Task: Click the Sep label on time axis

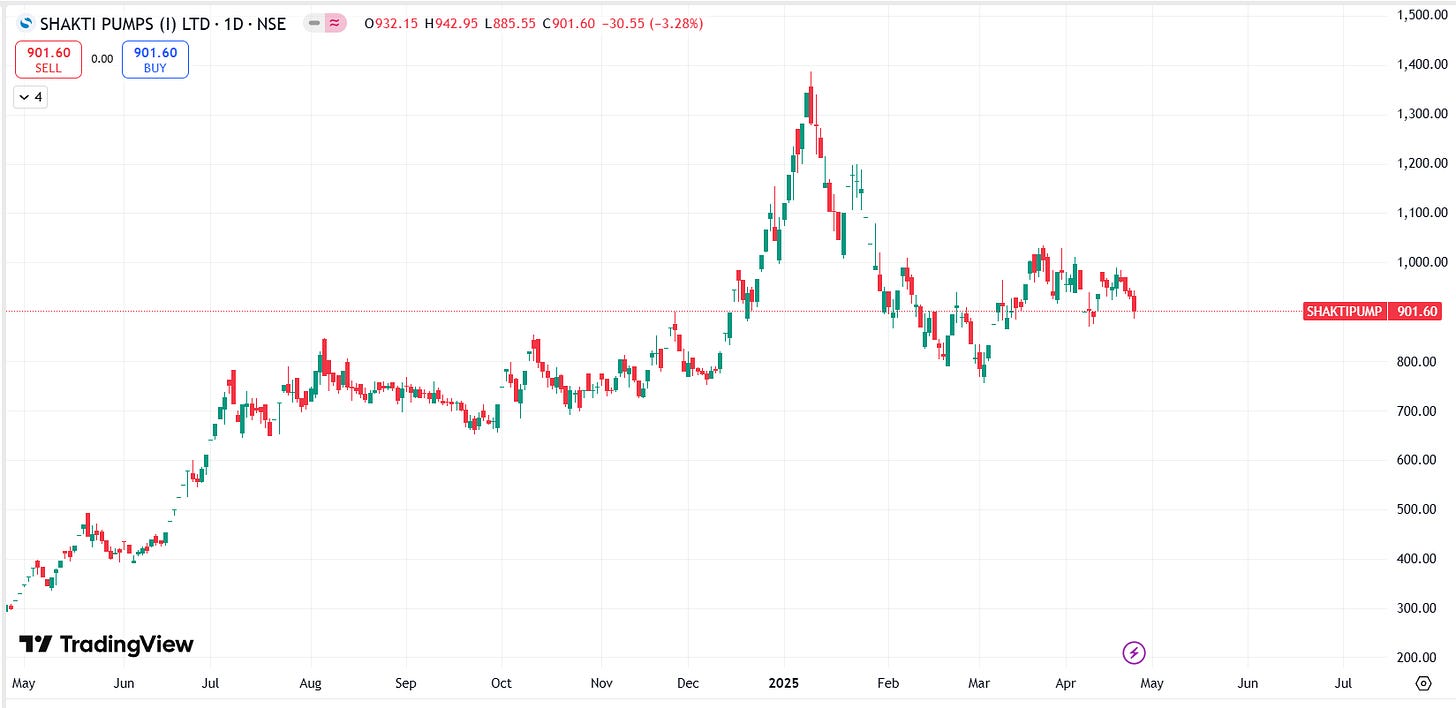Action: pyautogui.click(x=405, y=684)
